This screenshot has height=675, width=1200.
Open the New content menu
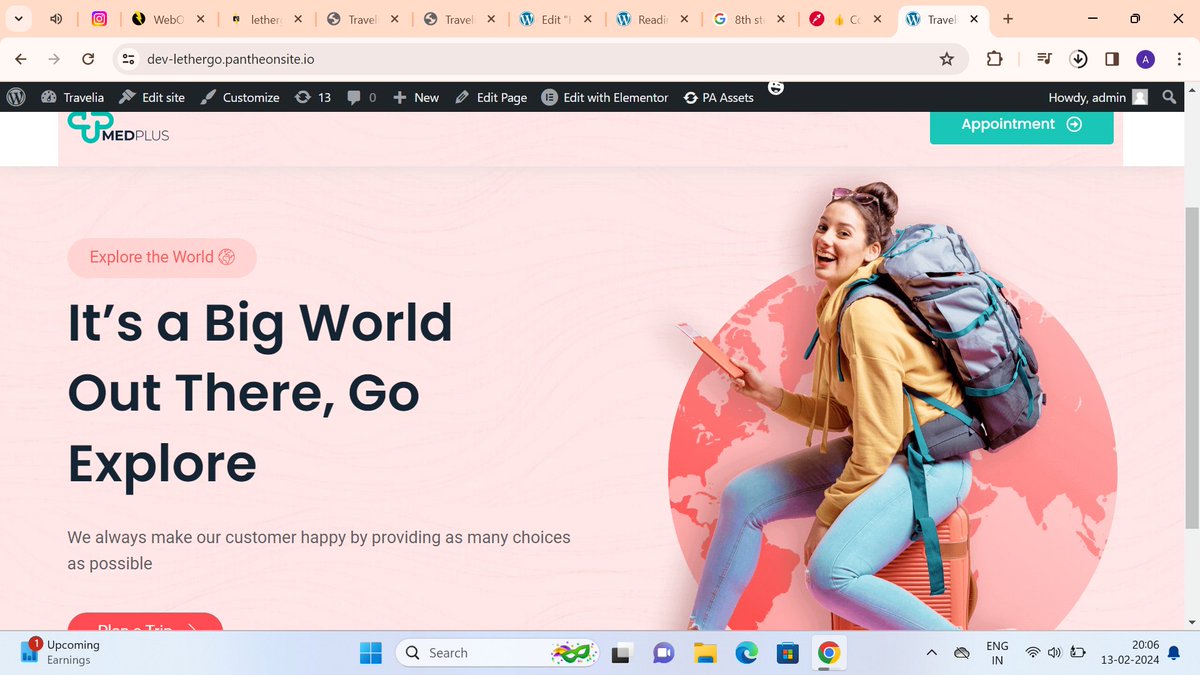point(416,97)
